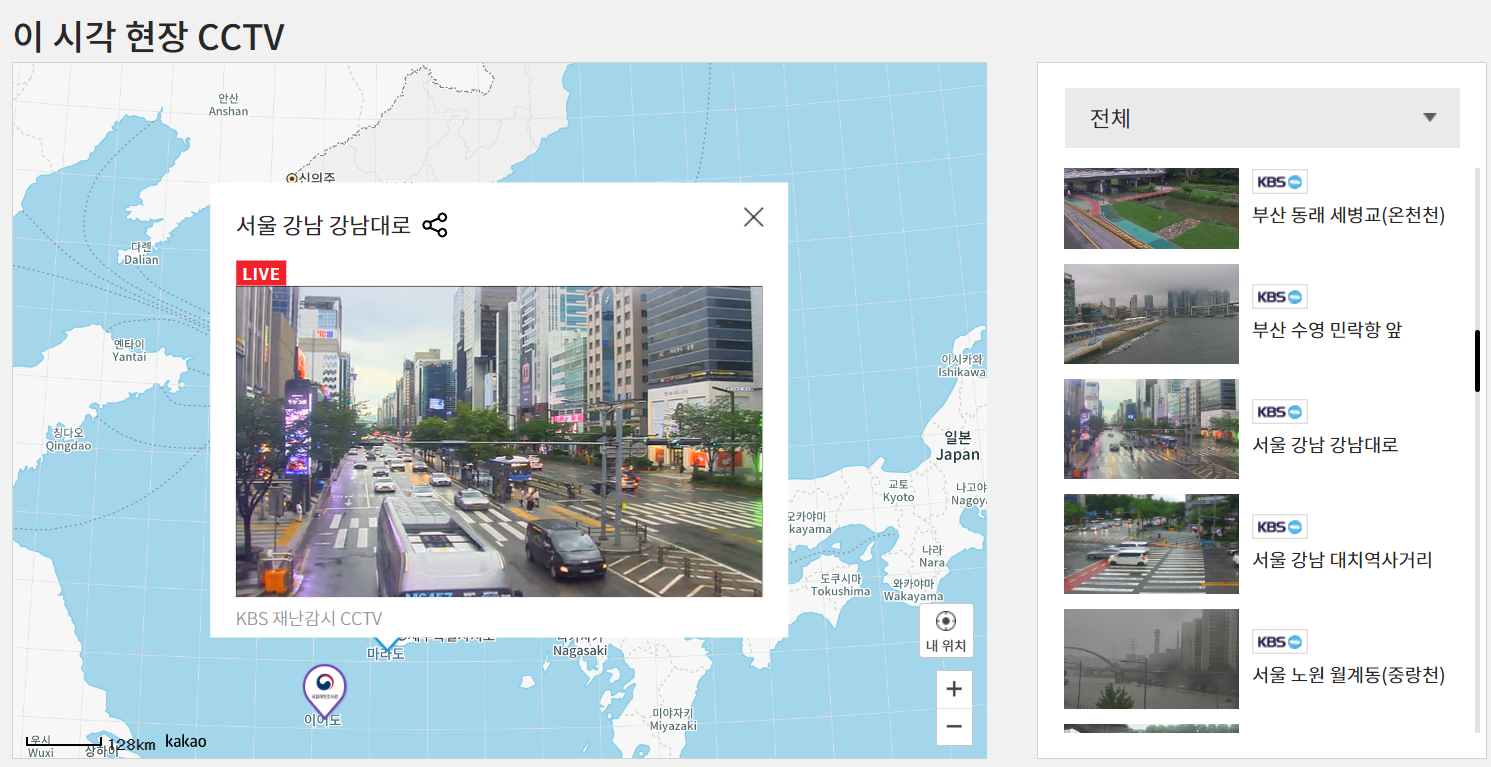Click the 내 위치 location button
The height and width of the screenshot is (767, 1491).
pos(946,630)
